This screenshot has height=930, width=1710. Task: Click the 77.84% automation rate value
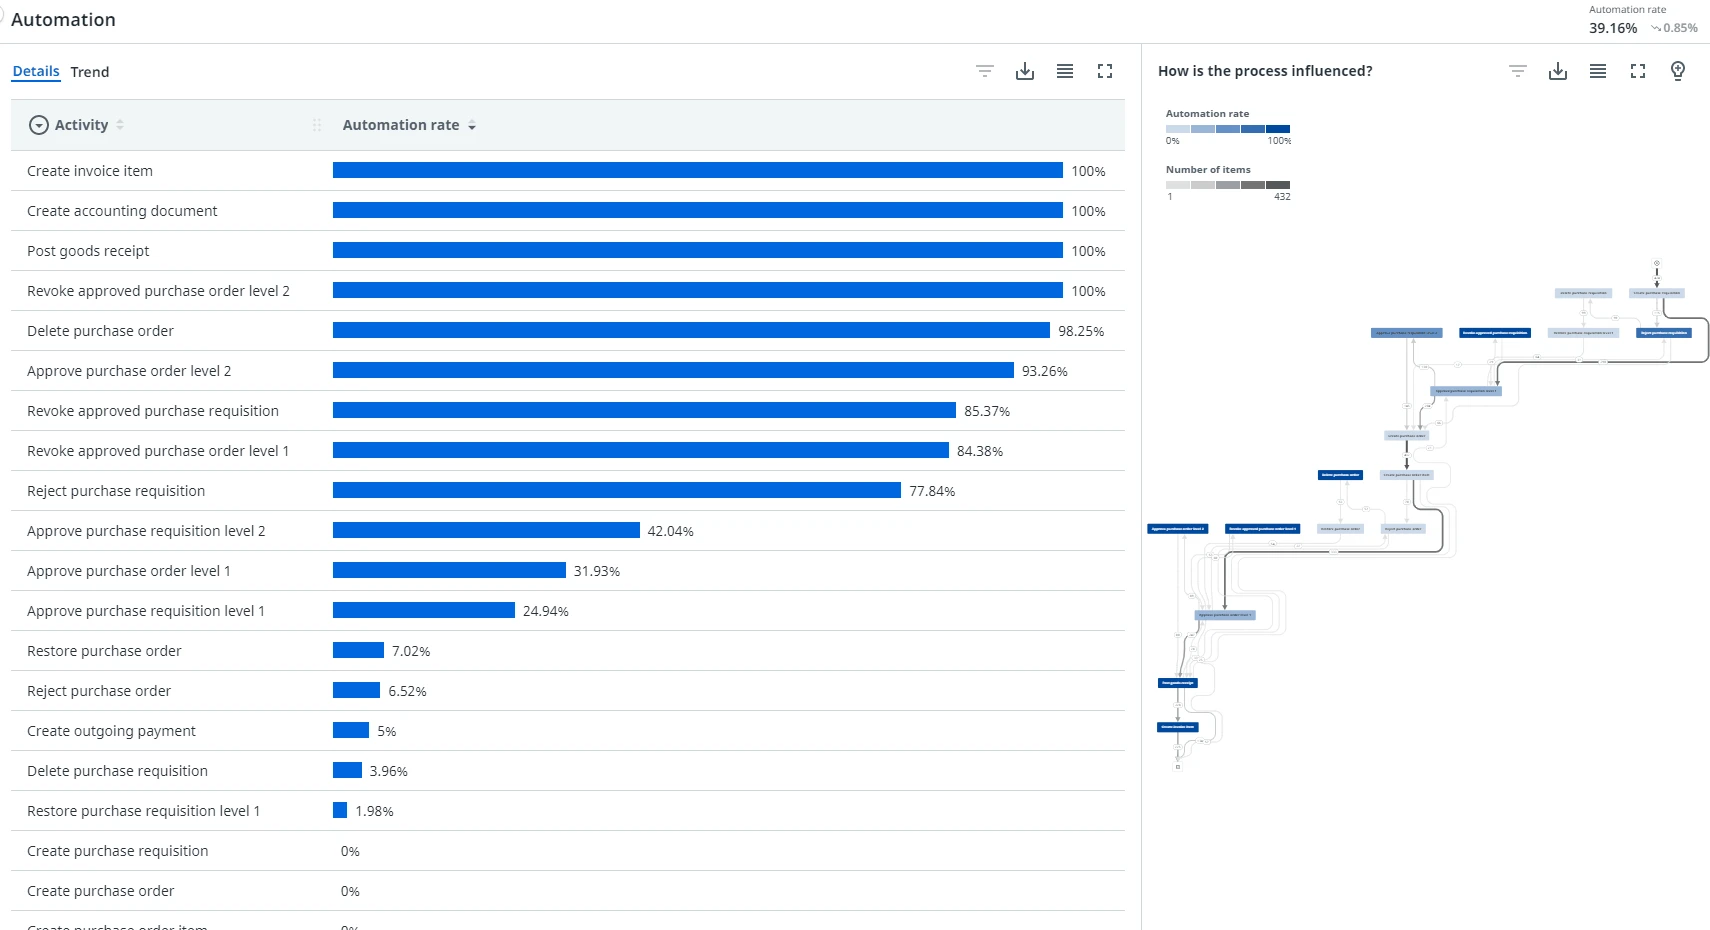(x=932, y=491)
